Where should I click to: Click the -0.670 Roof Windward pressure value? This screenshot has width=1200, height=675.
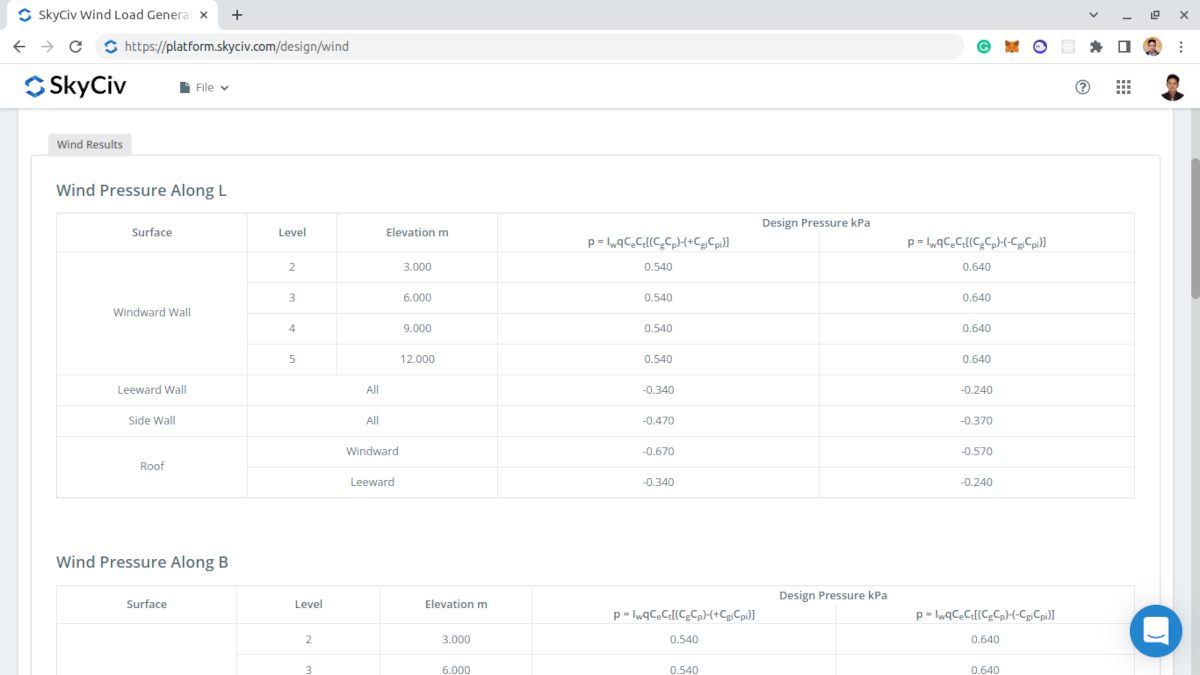[658, 451]
